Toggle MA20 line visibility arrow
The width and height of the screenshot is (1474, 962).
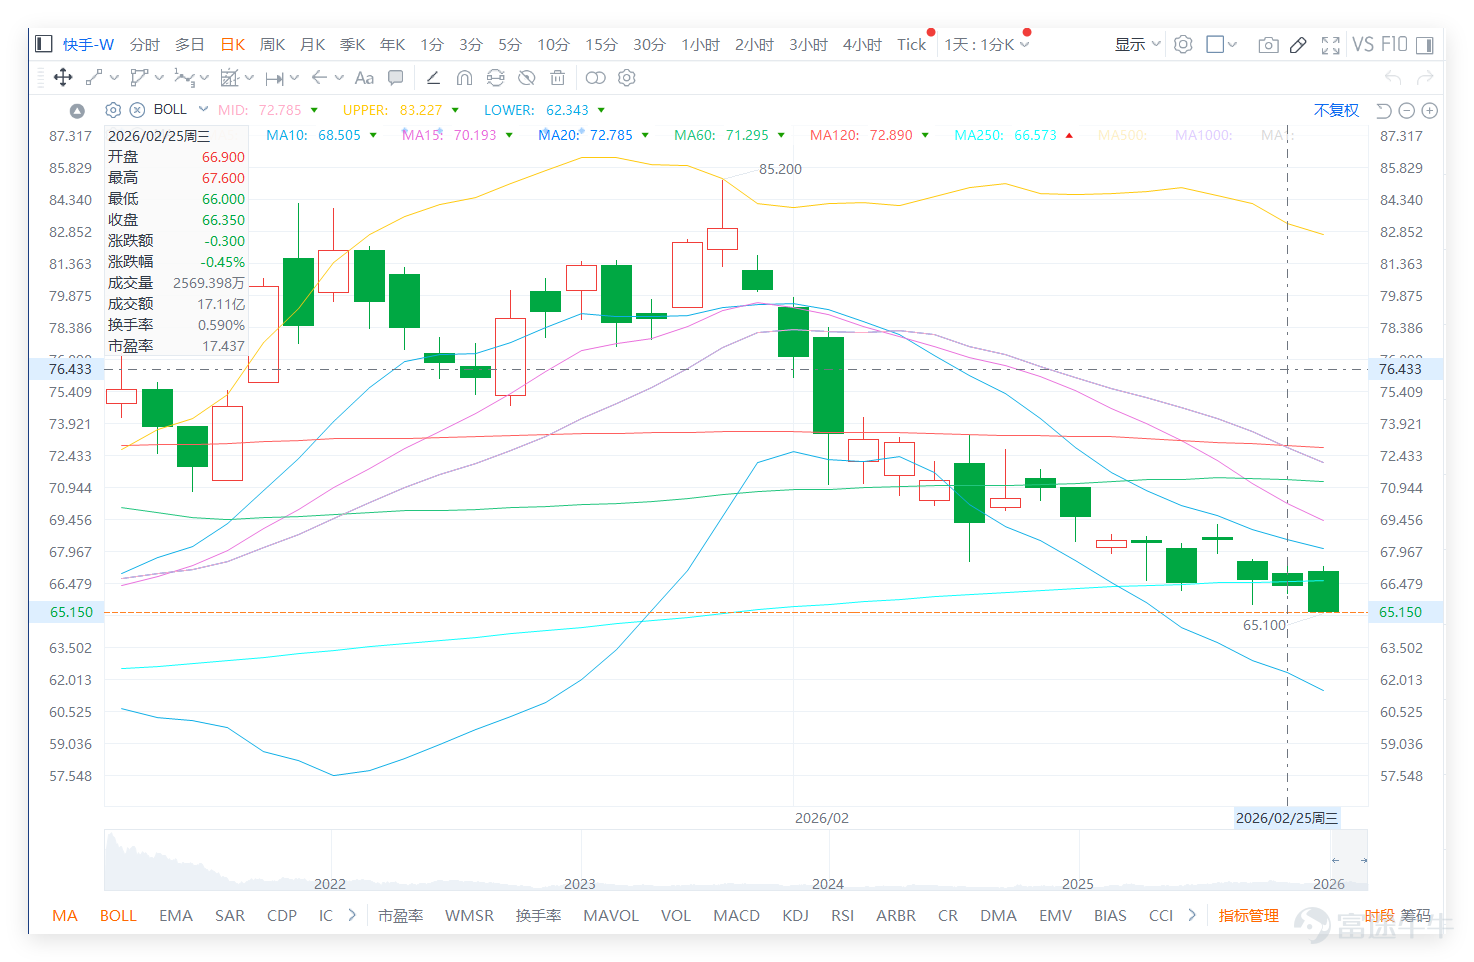click(x=645, y=135)
